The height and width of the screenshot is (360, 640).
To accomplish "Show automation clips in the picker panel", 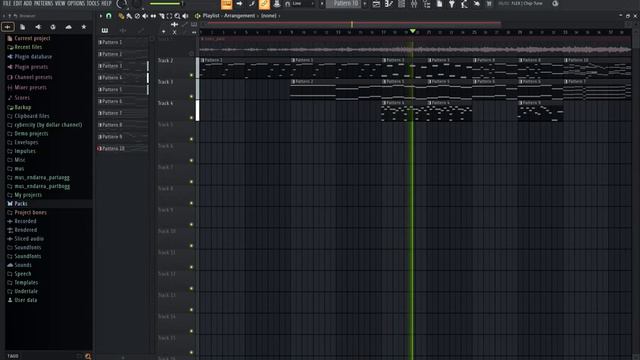I will pyautogui.click(x=140, y=31).
